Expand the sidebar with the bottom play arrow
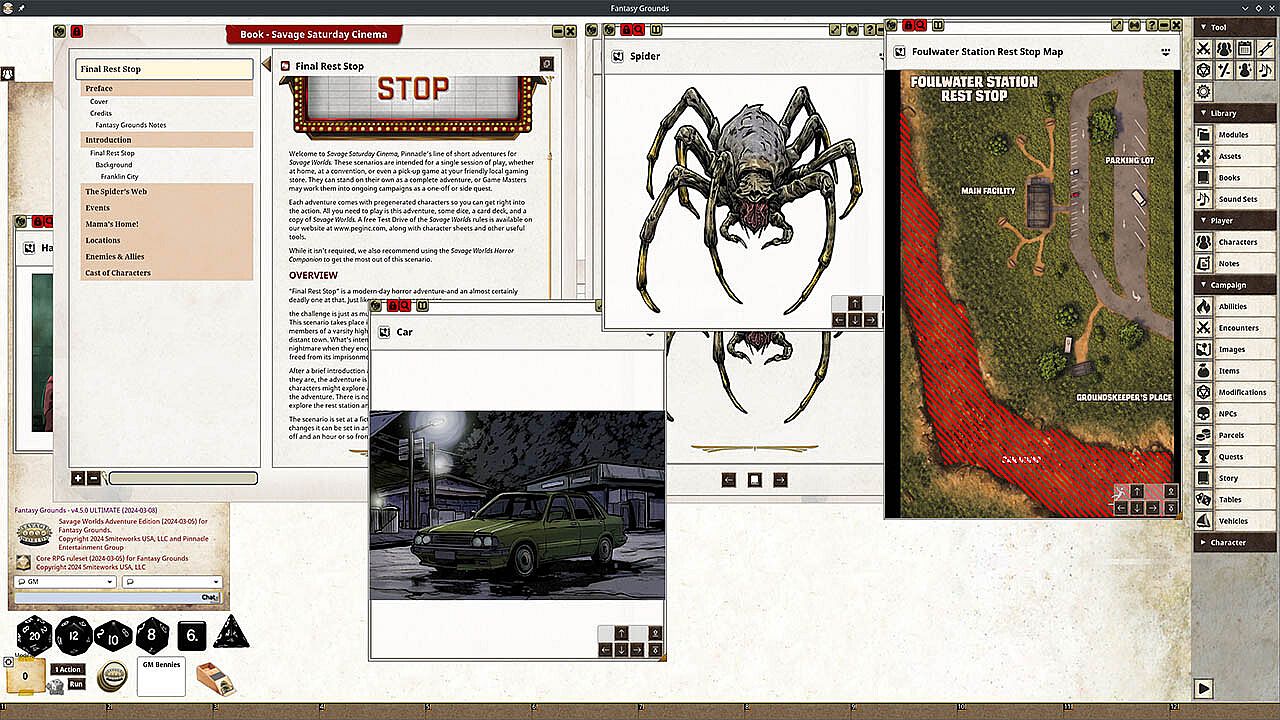1280x720 pixels. click(1204, 688)
